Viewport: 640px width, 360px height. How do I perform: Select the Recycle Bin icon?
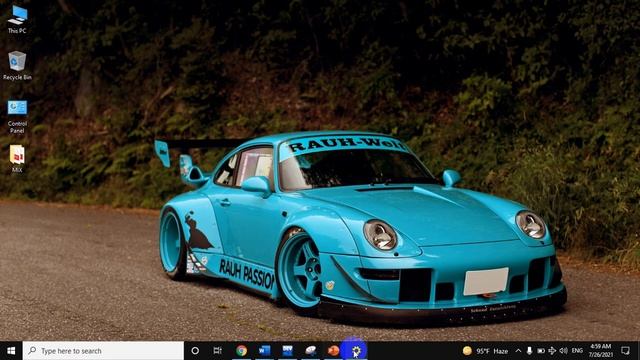coord(17,65)
